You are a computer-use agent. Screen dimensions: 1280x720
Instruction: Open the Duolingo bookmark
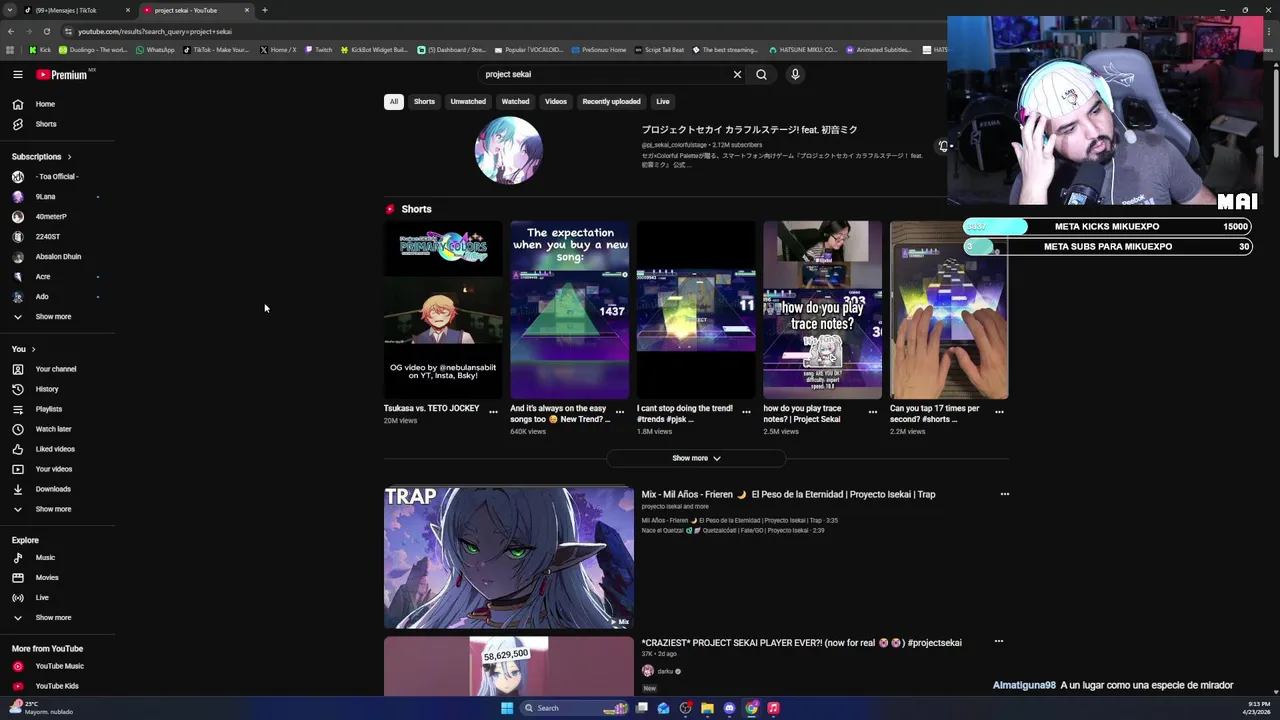(93, 49)
